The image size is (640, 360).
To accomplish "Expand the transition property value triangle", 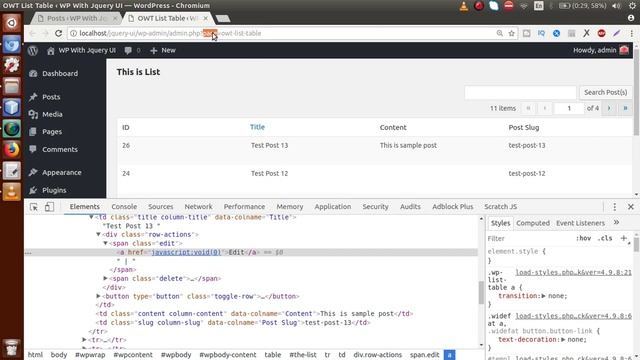I will pos(543,296).
